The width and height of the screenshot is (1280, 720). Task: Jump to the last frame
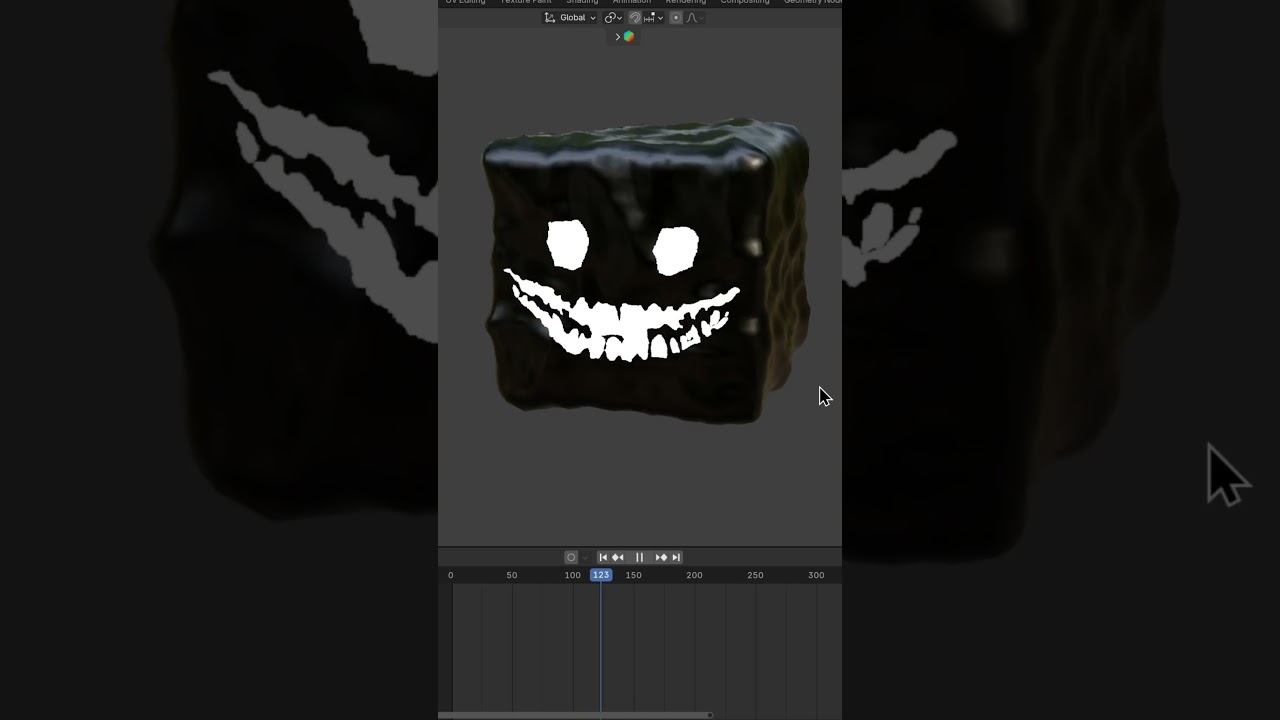pyautogui.click(x=676, y=557)
